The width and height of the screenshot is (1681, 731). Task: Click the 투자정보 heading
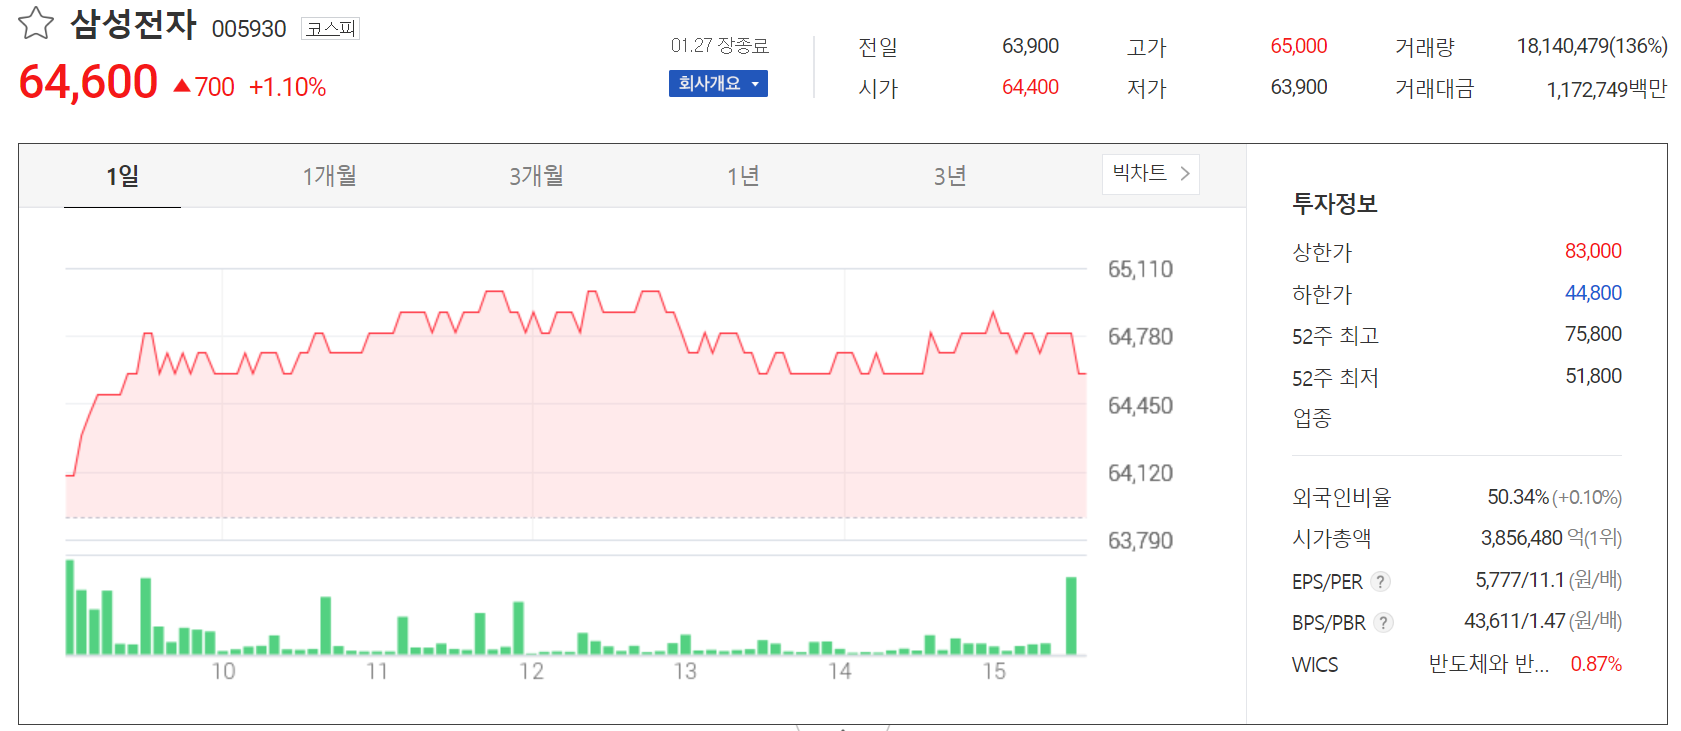pyautogui.click(x=1335, y=204)
